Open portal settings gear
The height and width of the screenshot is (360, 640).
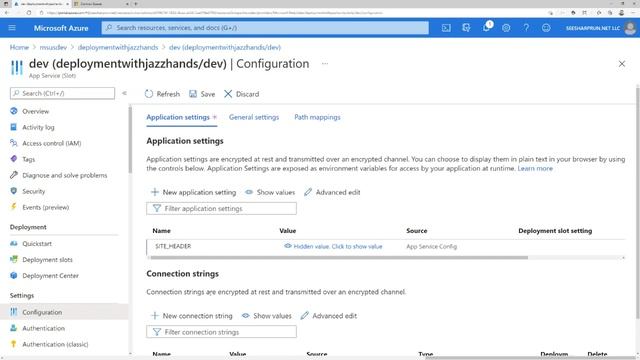click(x=506, y=28)
